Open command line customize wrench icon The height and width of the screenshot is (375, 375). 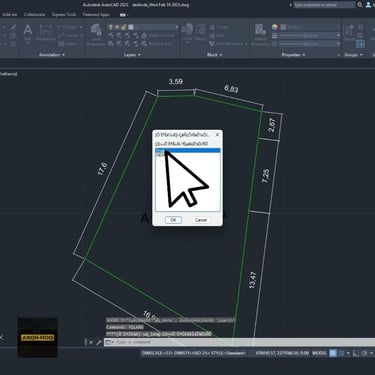click(x=99, y=342)
